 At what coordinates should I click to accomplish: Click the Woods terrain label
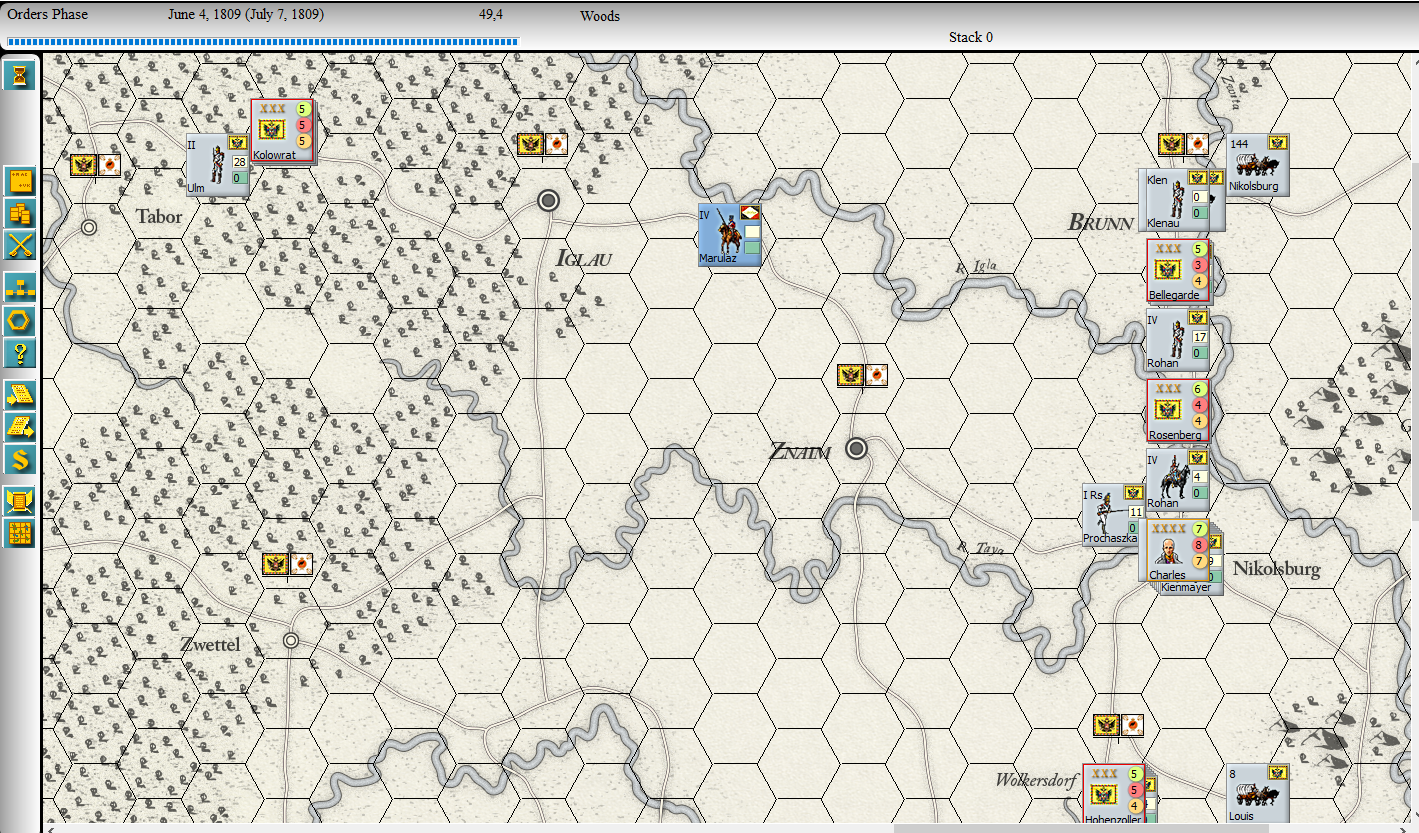[x=600, y=17]
